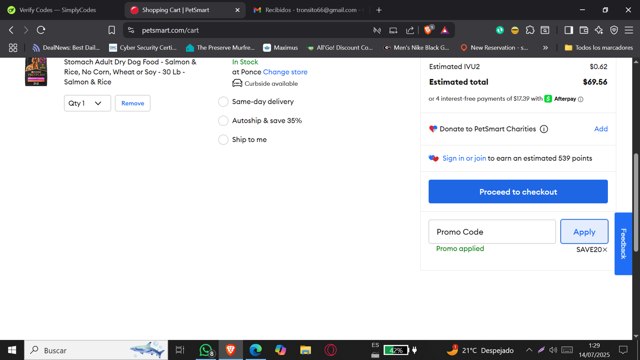Open Brave Shields lion icon
640x360 pixels.
coord(429,30)
